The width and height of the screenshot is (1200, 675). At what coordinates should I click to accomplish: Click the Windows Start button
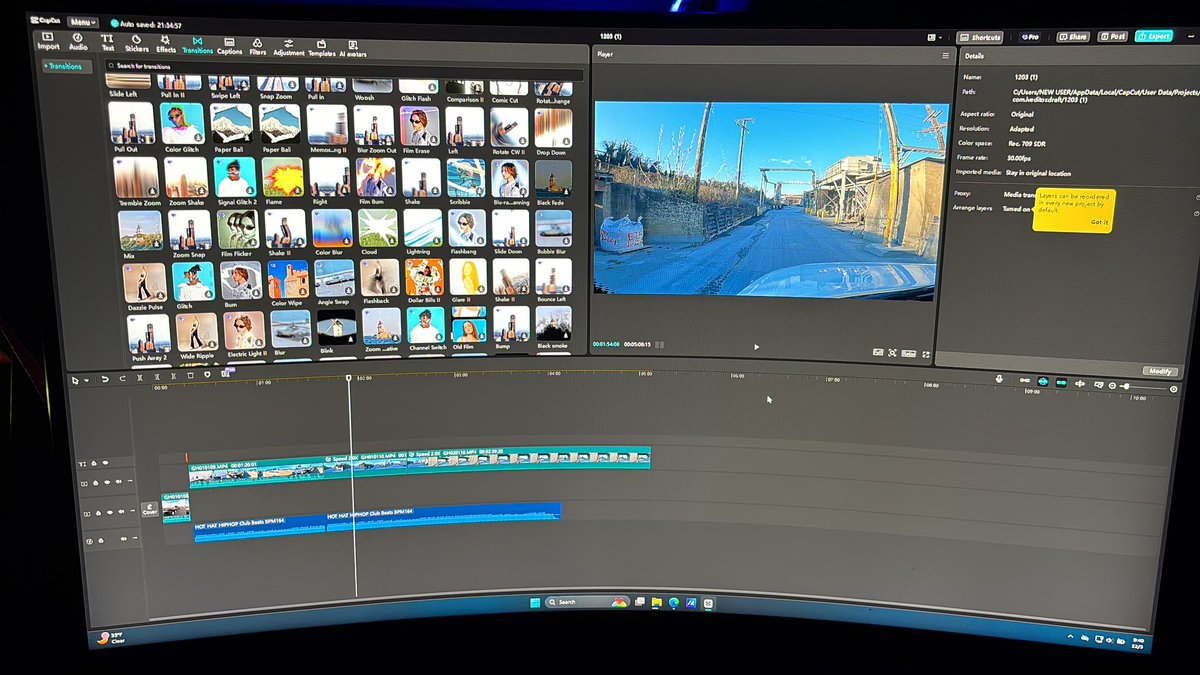click(535, 602)
